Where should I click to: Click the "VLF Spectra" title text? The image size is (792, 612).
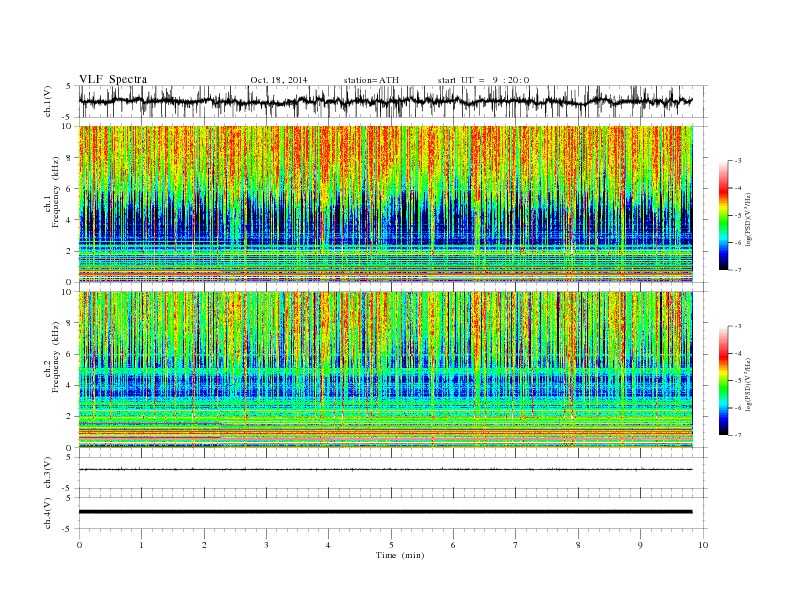[113, 79]
